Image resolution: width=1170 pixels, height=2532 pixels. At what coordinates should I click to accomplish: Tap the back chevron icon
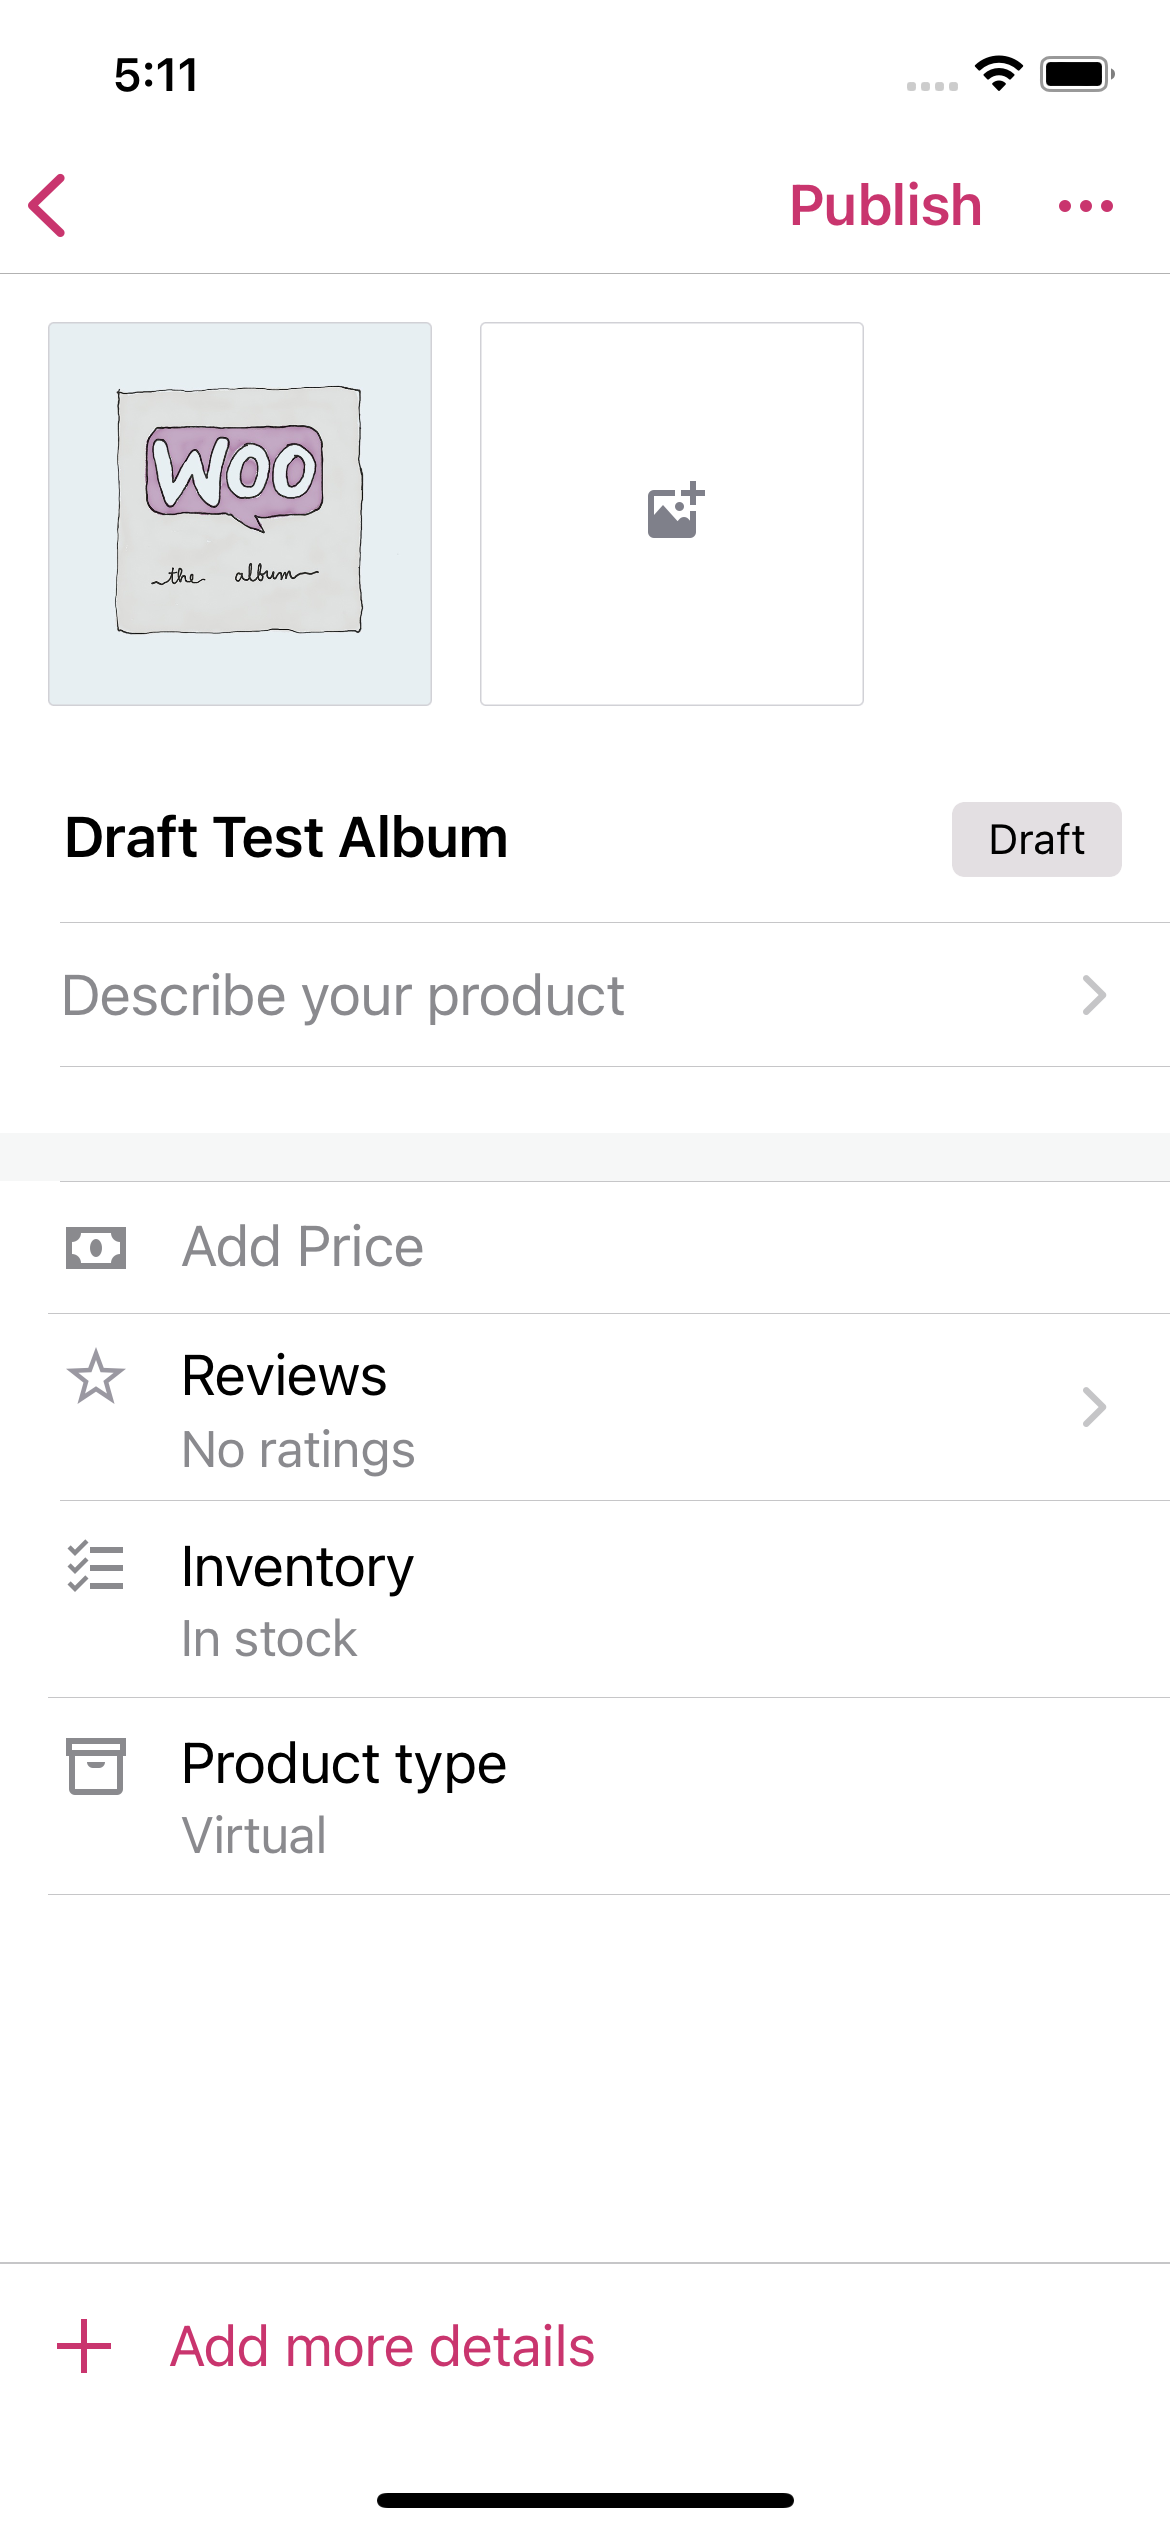click(47, 205)
